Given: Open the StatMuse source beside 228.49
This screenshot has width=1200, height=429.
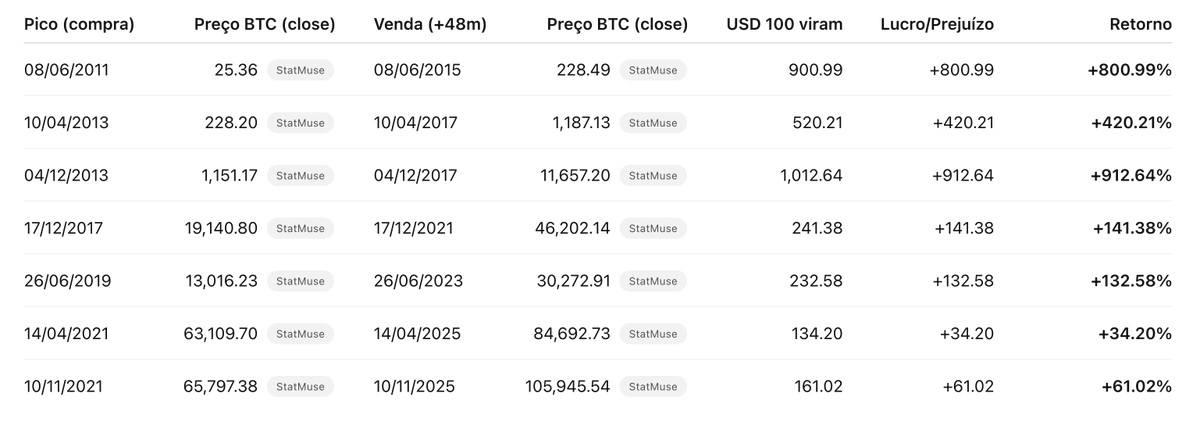Looking at the screenshot, I should 653,70.
